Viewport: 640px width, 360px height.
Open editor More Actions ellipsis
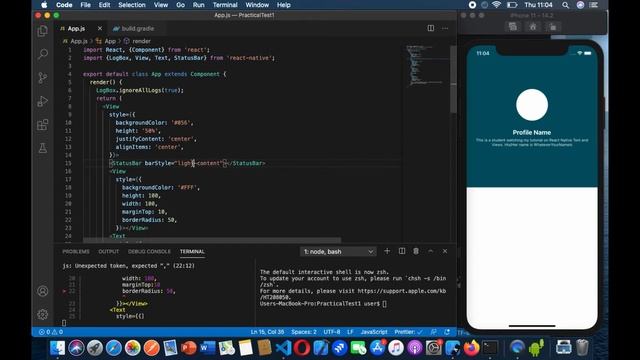(x=445, y=28)
